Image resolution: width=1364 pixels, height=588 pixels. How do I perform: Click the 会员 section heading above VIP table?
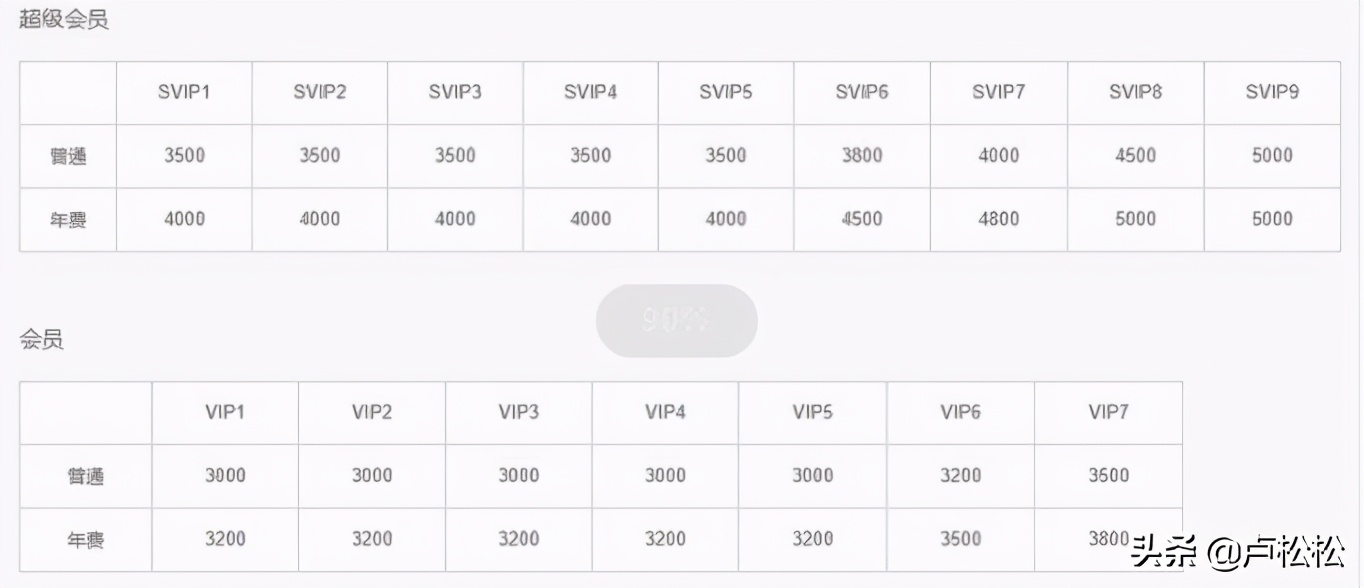(42, 340)
